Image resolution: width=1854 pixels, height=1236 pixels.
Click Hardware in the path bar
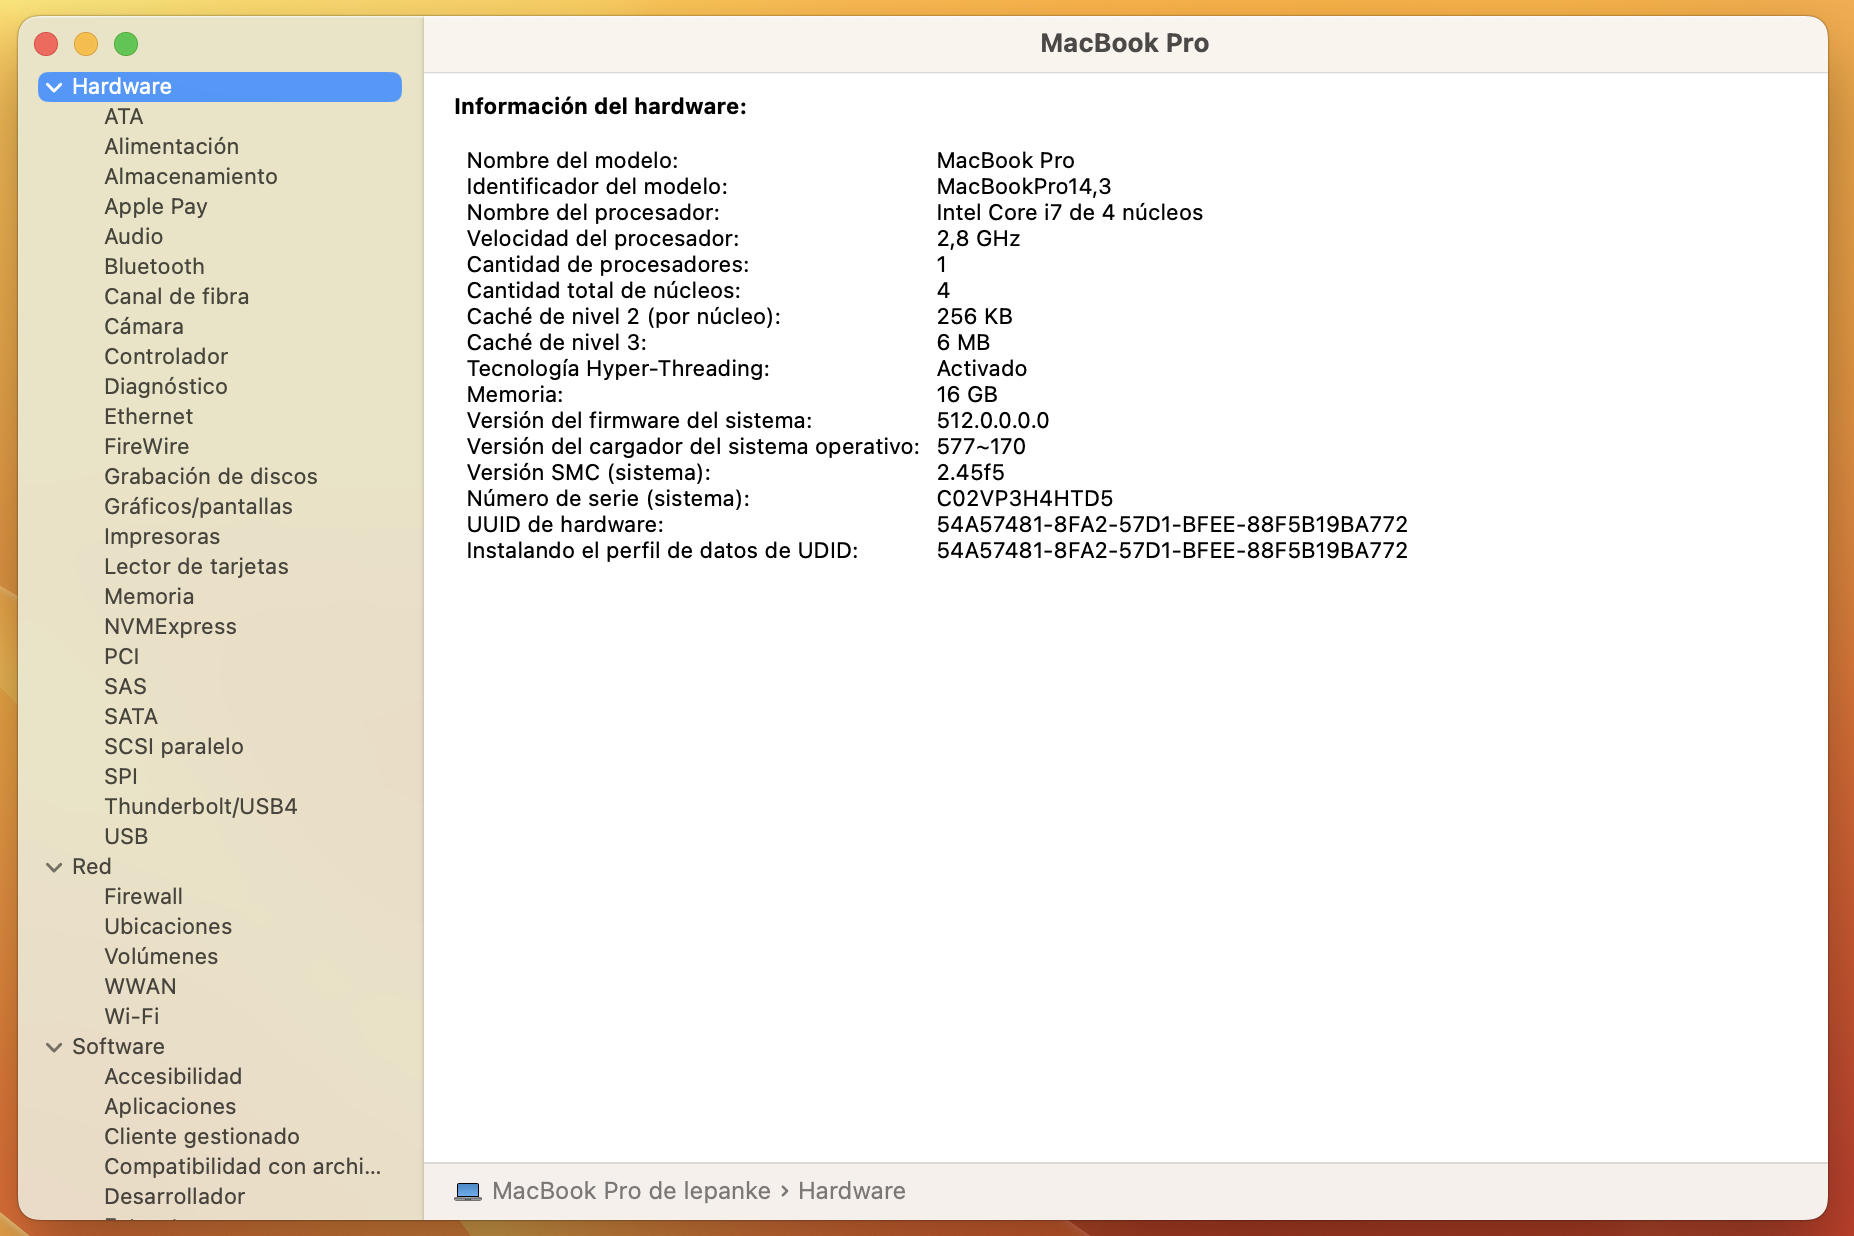pos(852,1191)
